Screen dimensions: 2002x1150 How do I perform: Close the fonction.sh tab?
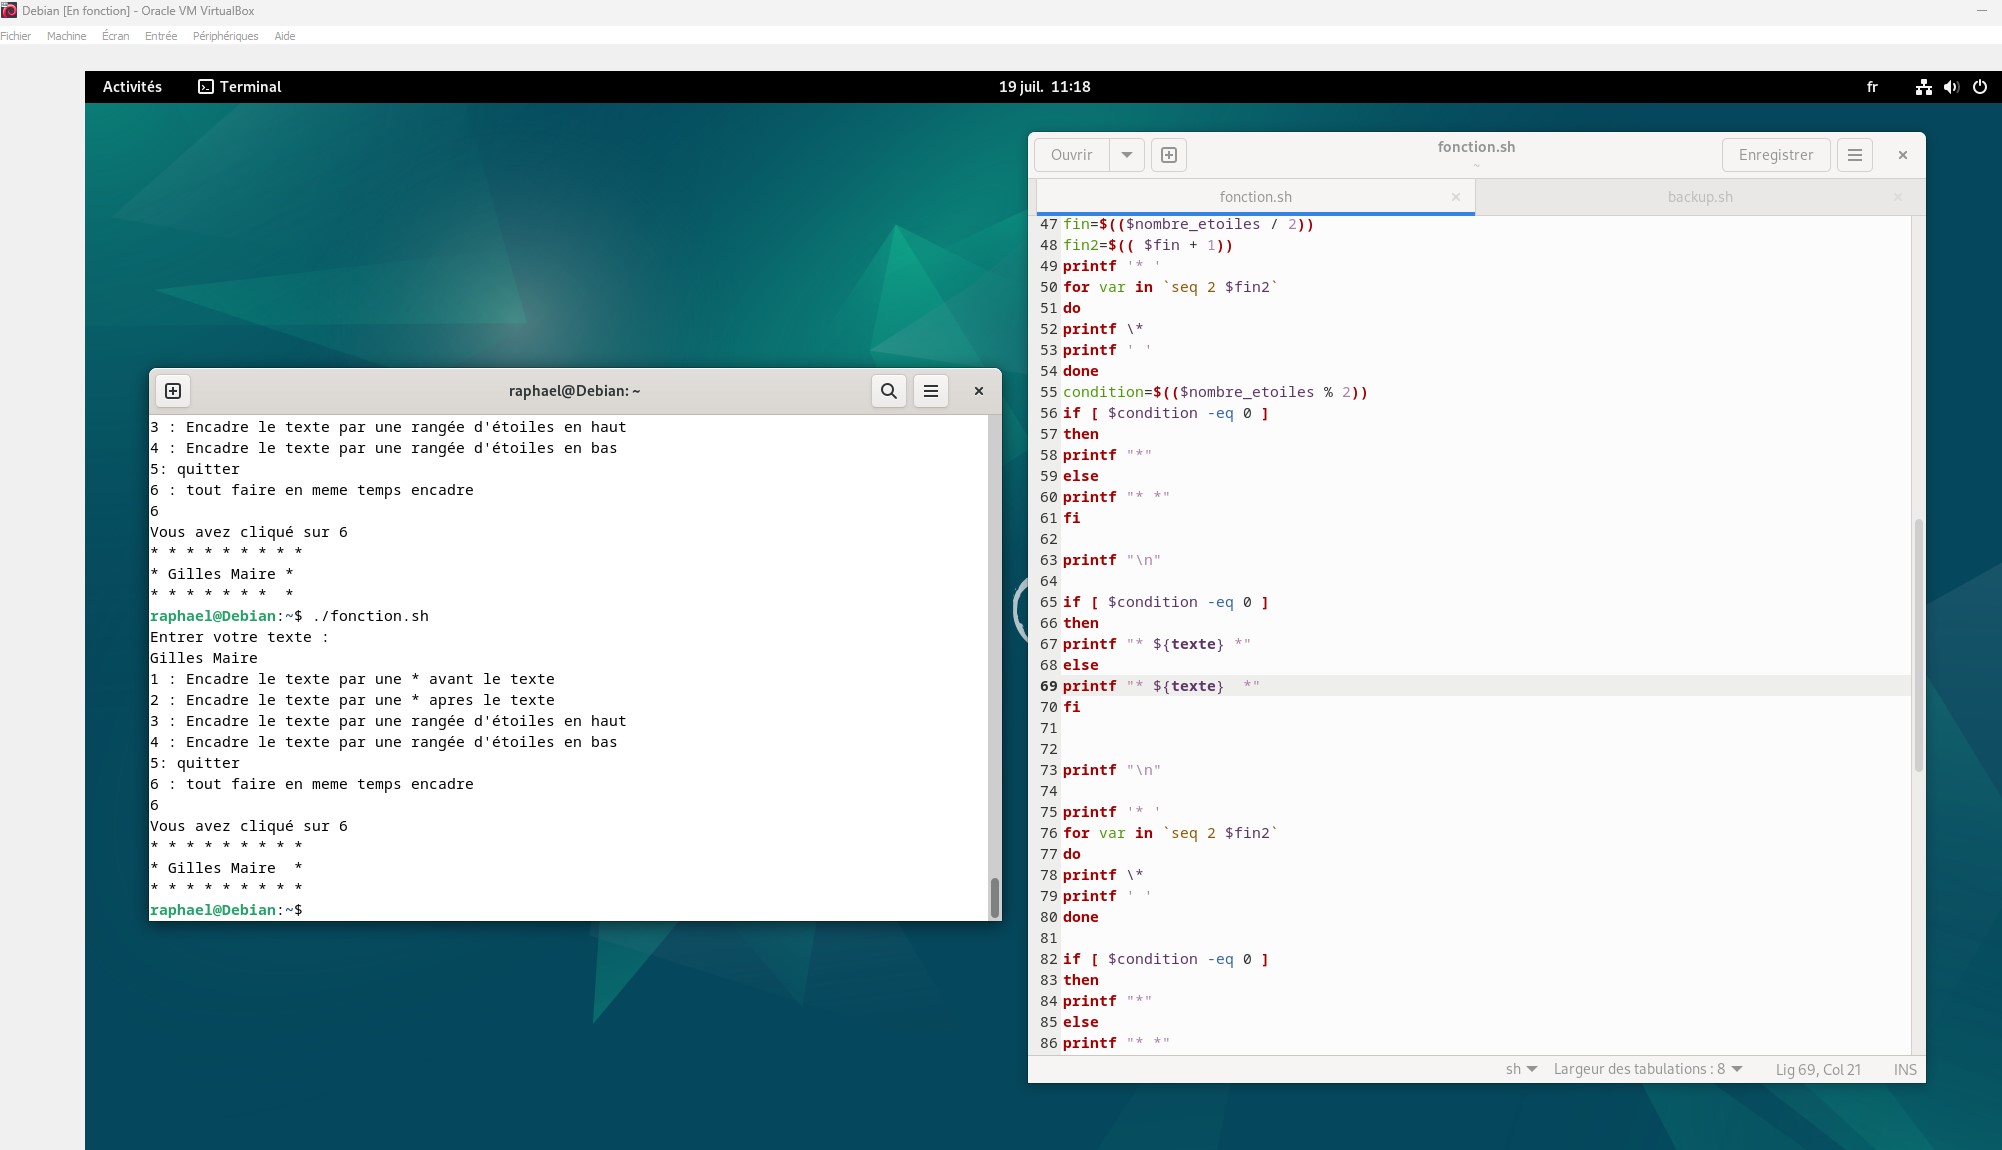click(1456, 197)
